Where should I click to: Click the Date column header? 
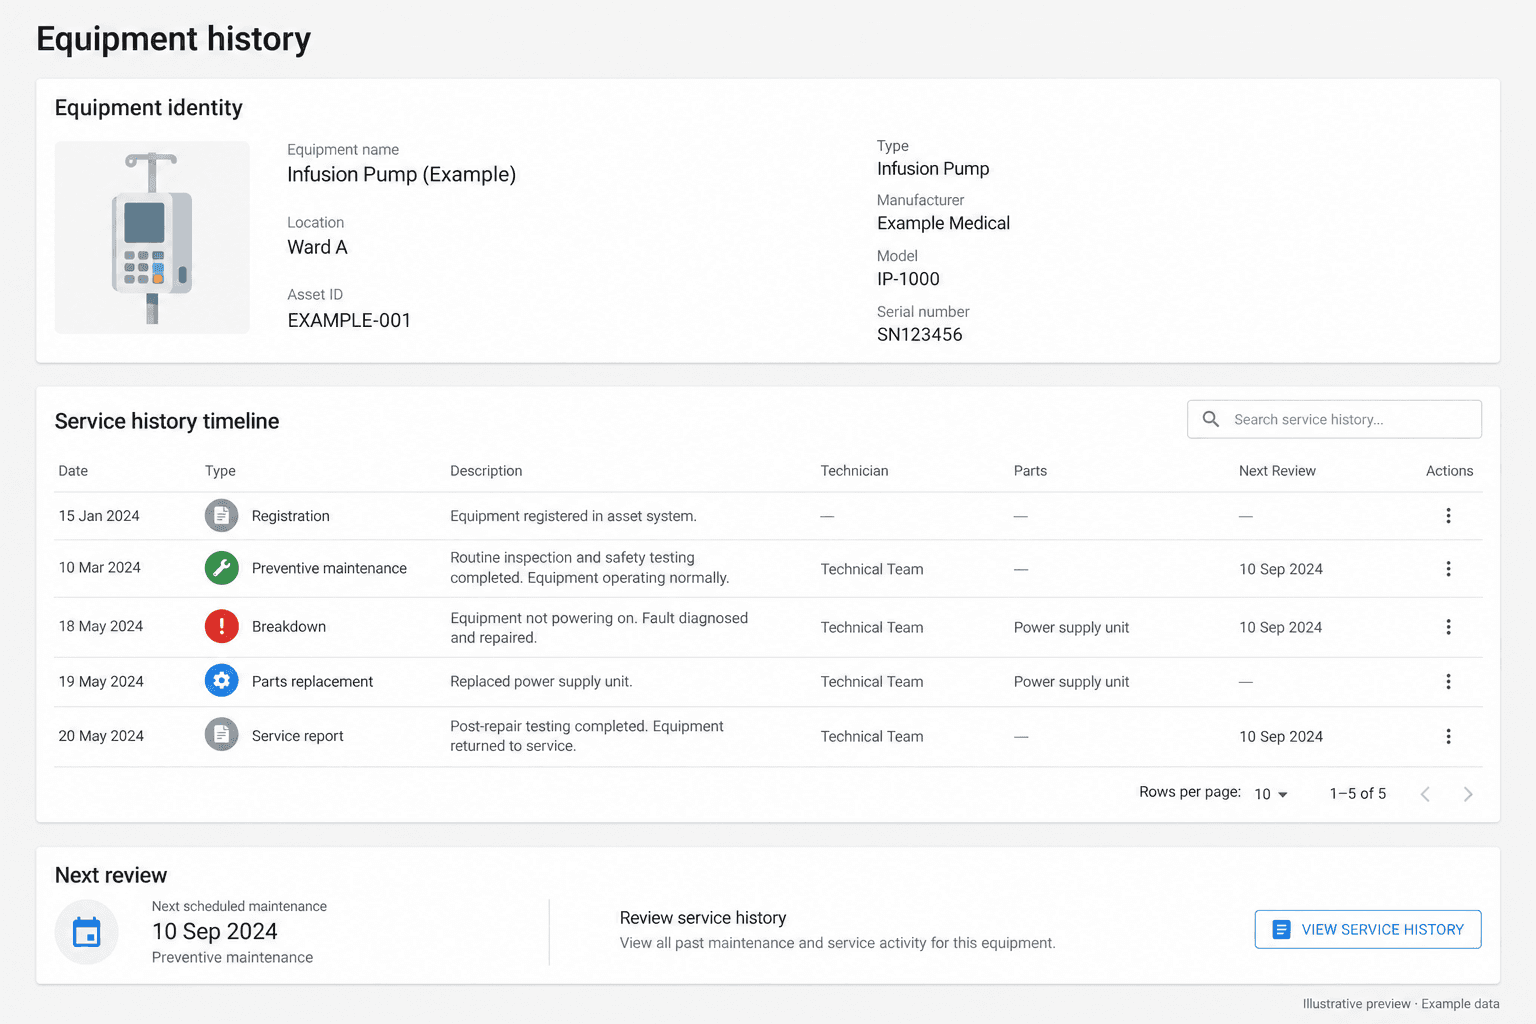tap(73, 471)
